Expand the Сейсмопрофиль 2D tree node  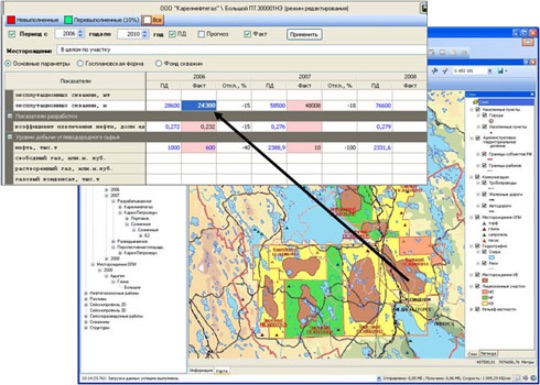click(86, 304)
